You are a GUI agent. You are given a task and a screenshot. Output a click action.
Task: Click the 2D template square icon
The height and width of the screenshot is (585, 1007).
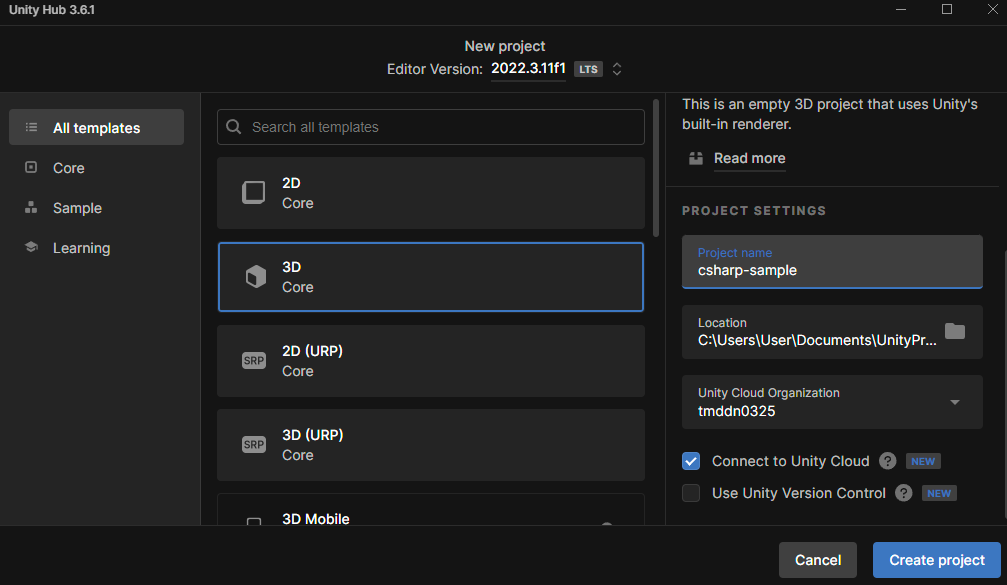254,192
